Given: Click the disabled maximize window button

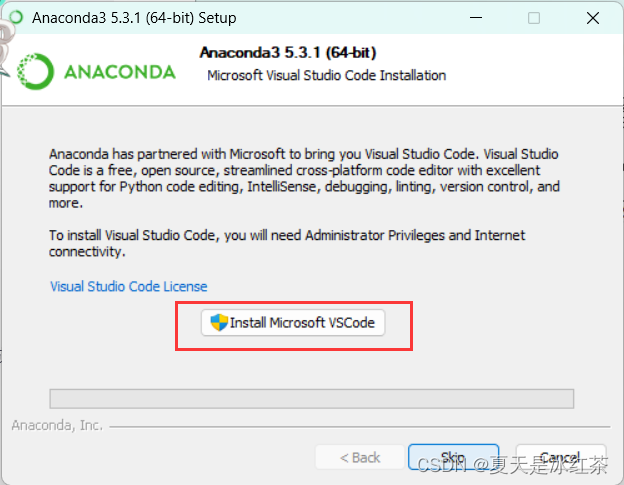Looking at the screenshot, I should coord(534,18).
